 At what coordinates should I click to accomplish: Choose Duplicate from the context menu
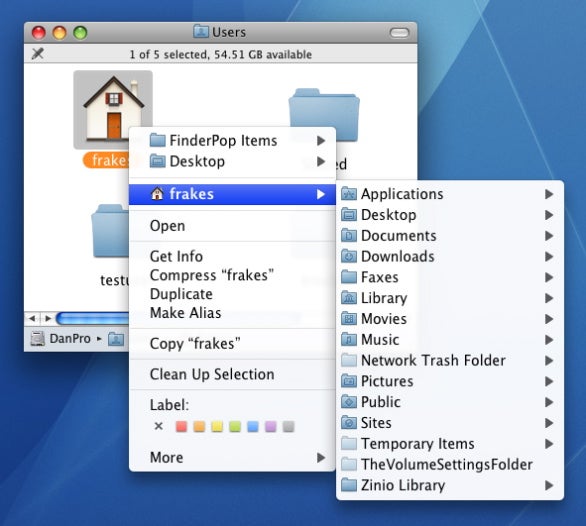(x=232, y=294)
